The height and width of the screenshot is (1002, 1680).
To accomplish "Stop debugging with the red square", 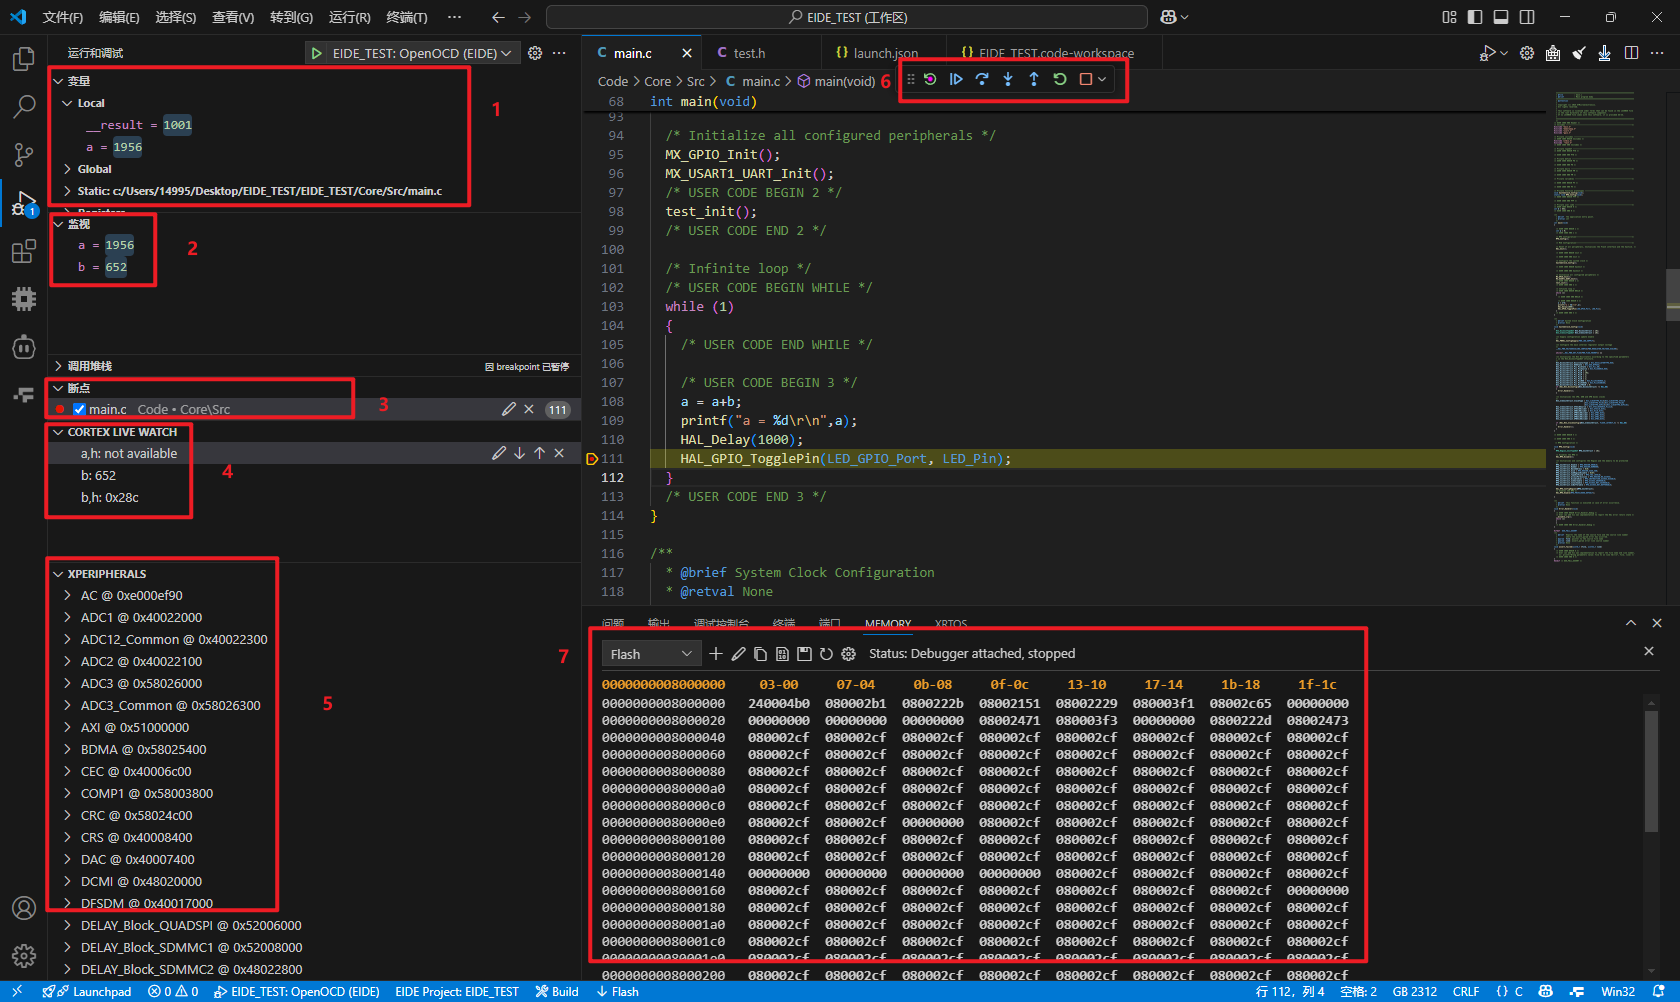I will click(x=1086, y=79).
